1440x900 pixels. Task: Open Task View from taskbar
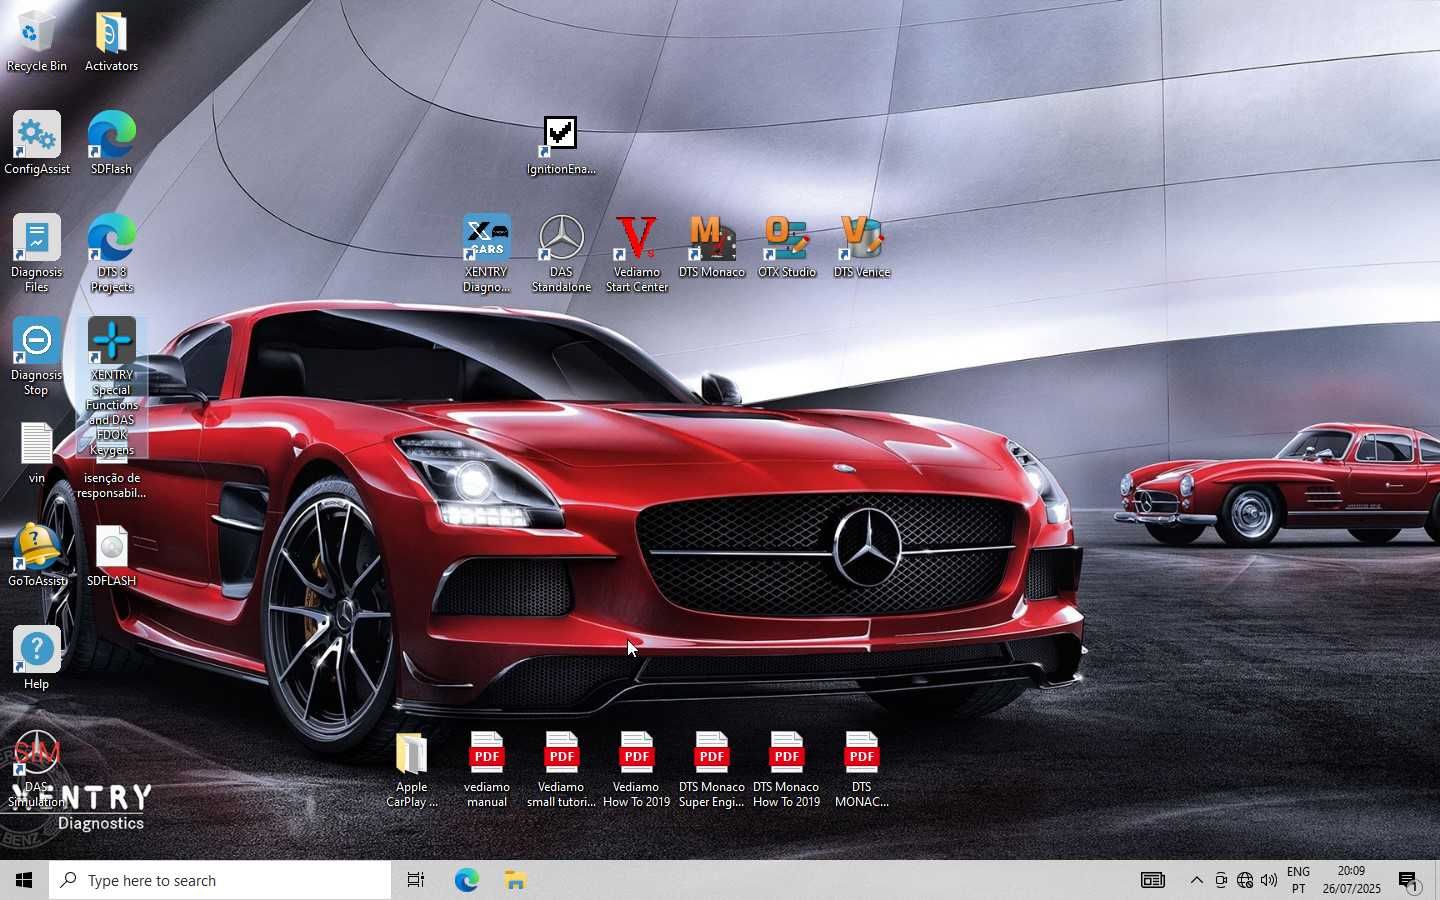[416, 880]
